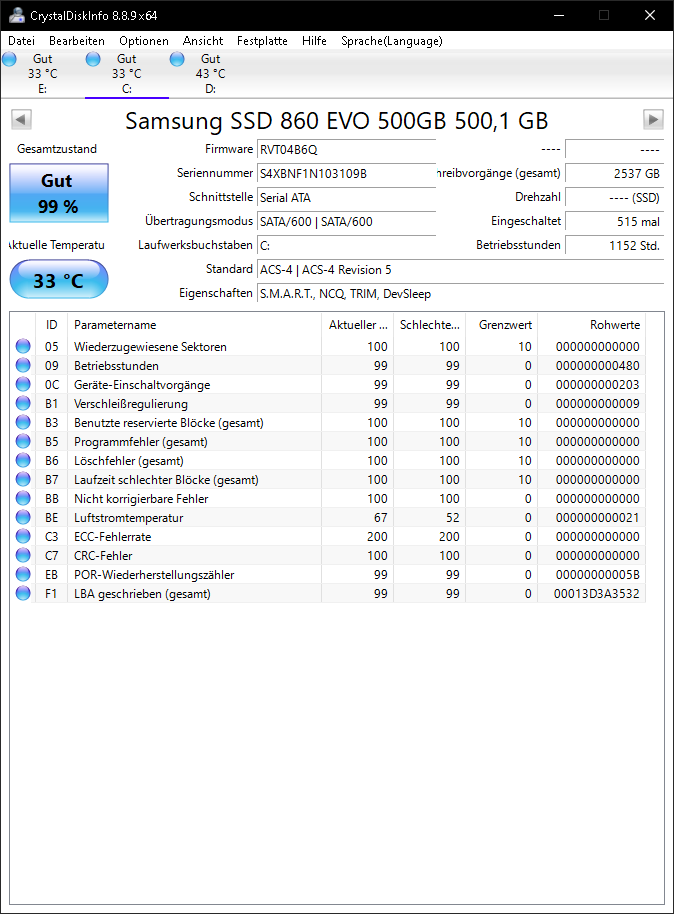This screenshot has width=674, height=914.
Task: Sort table by ID column header
Action: coord(52,325)
